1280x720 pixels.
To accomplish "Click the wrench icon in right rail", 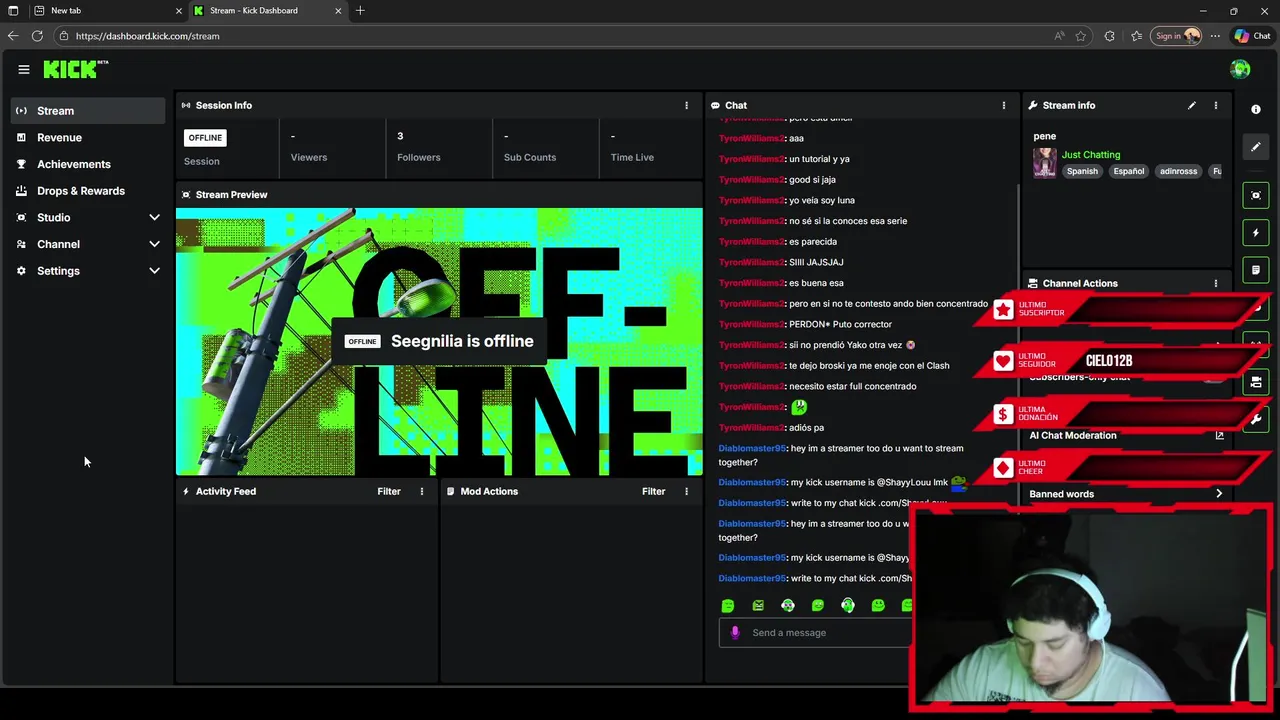I will 1256,420.
